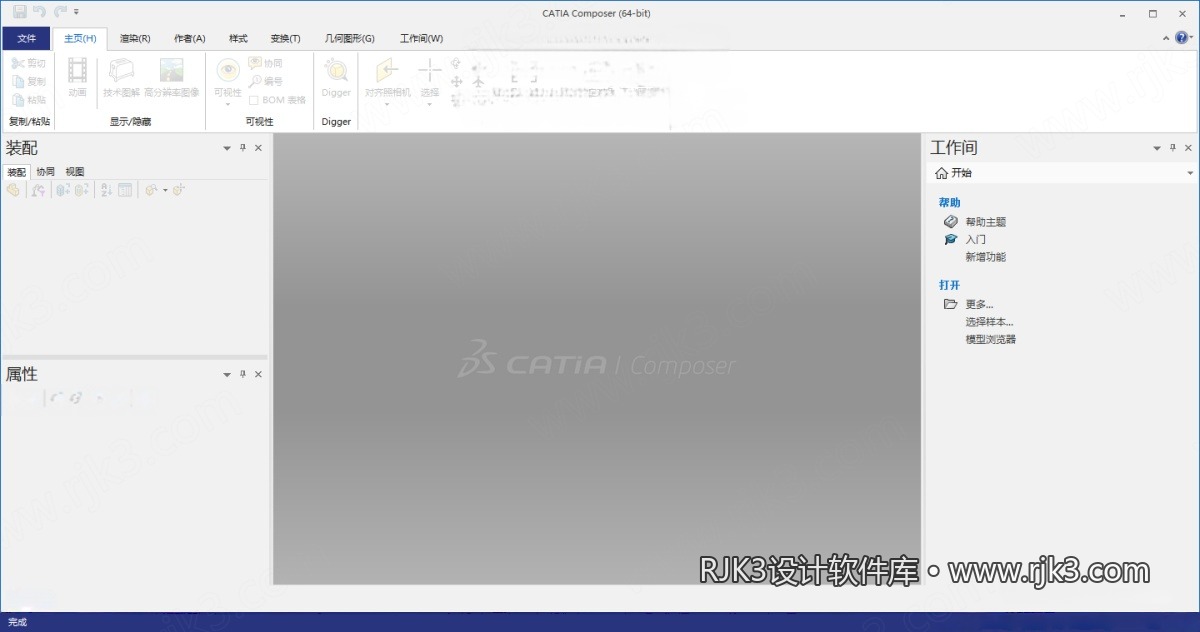Open quick access toolbar customize arrow

[77, 13]
